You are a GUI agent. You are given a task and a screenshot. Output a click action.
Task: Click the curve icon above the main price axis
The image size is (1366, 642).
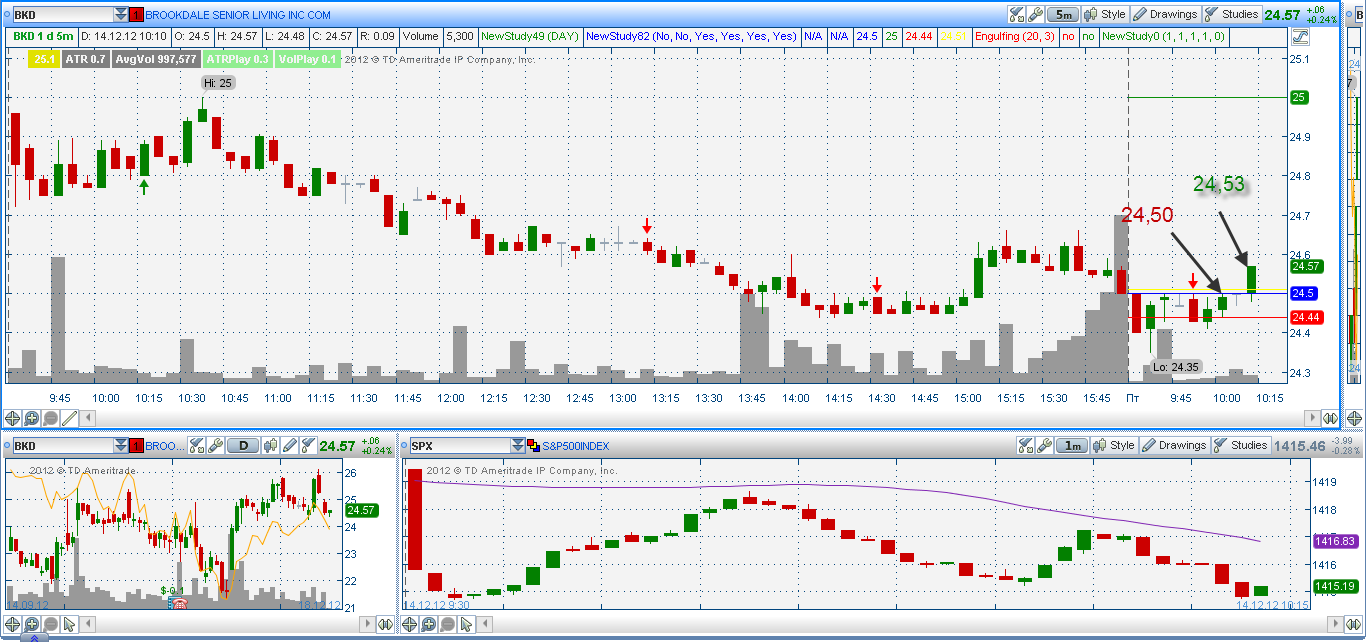pos(1300,37)
